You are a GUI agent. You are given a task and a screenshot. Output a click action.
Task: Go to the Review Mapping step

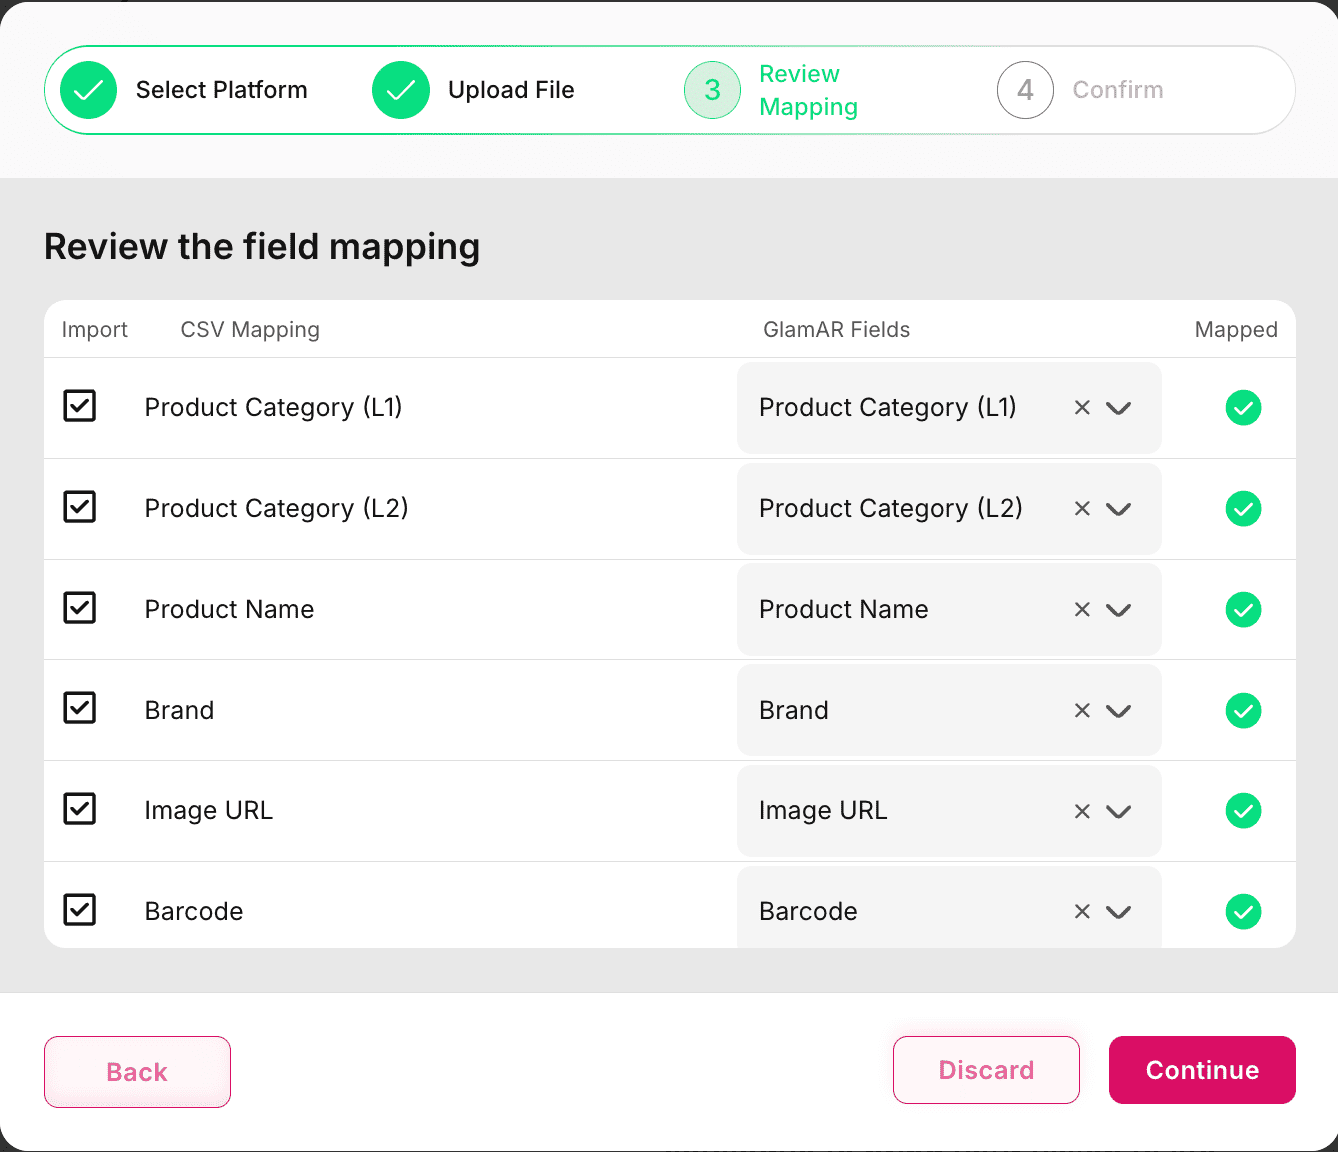point(712,90)
